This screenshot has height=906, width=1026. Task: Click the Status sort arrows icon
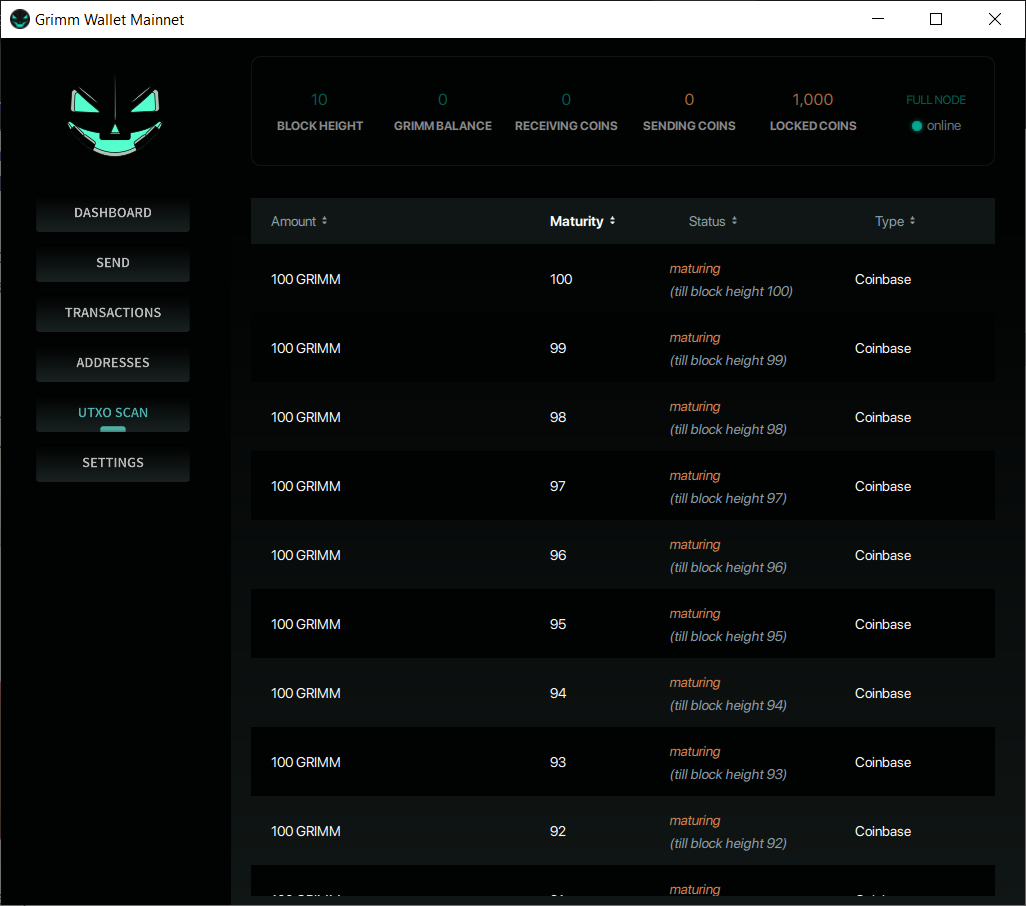734,221
